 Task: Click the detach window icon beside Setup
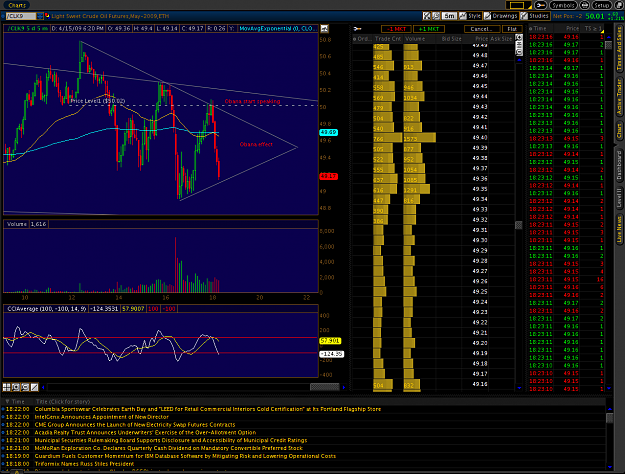point(619,5)
